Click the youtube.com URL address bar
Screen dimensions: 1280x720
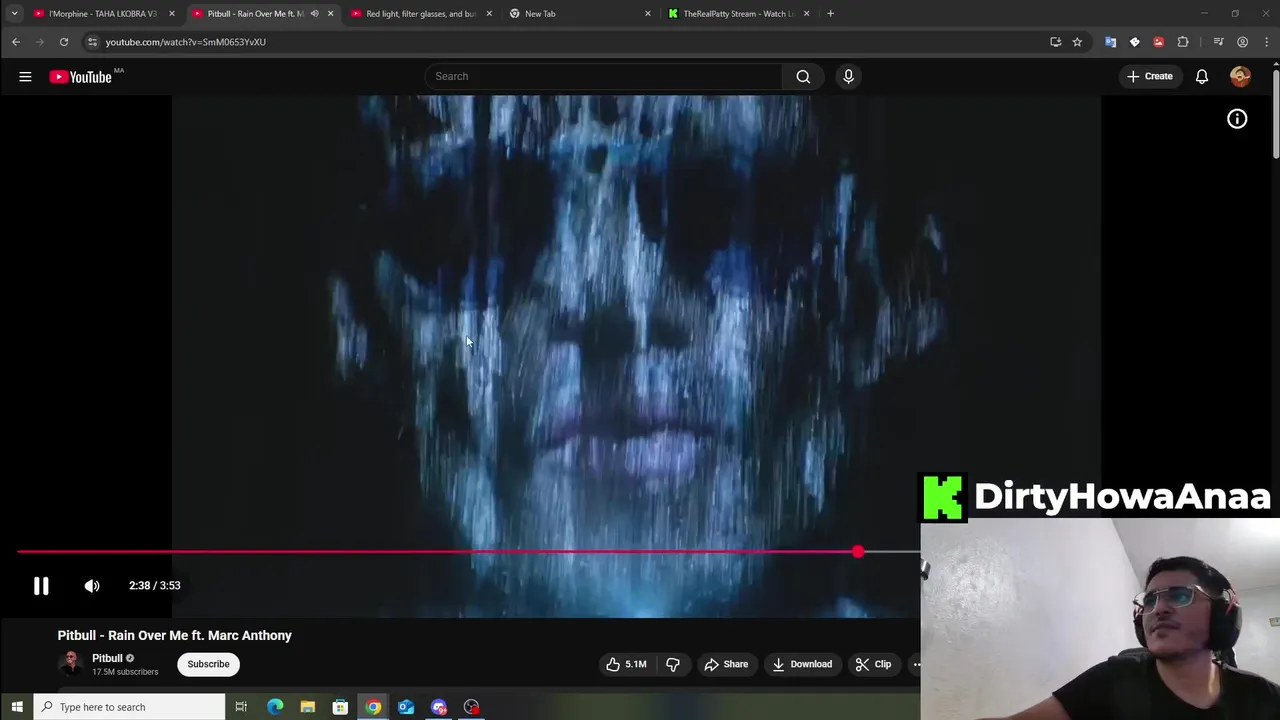[186, 42]
